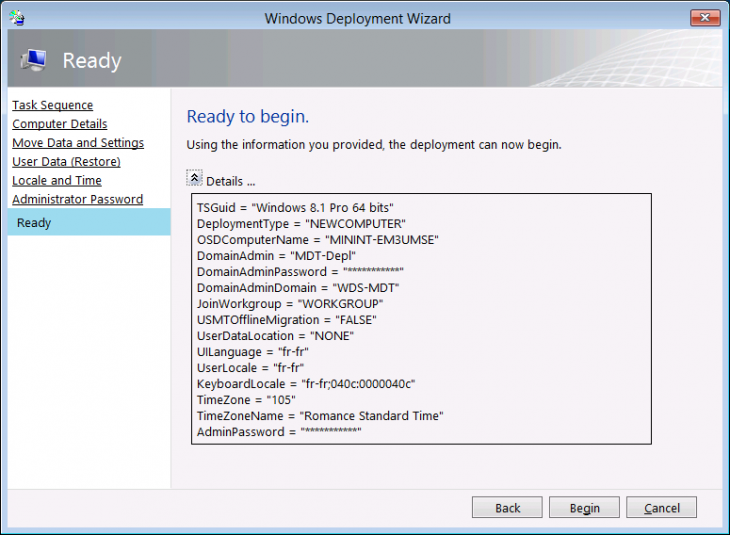Viewport: 730px width, 535px height.
Task: Click the TSGuid "Windows 8.1 Pro 64 bits" line
Action: pyautogui.click(x=295, y=208)
